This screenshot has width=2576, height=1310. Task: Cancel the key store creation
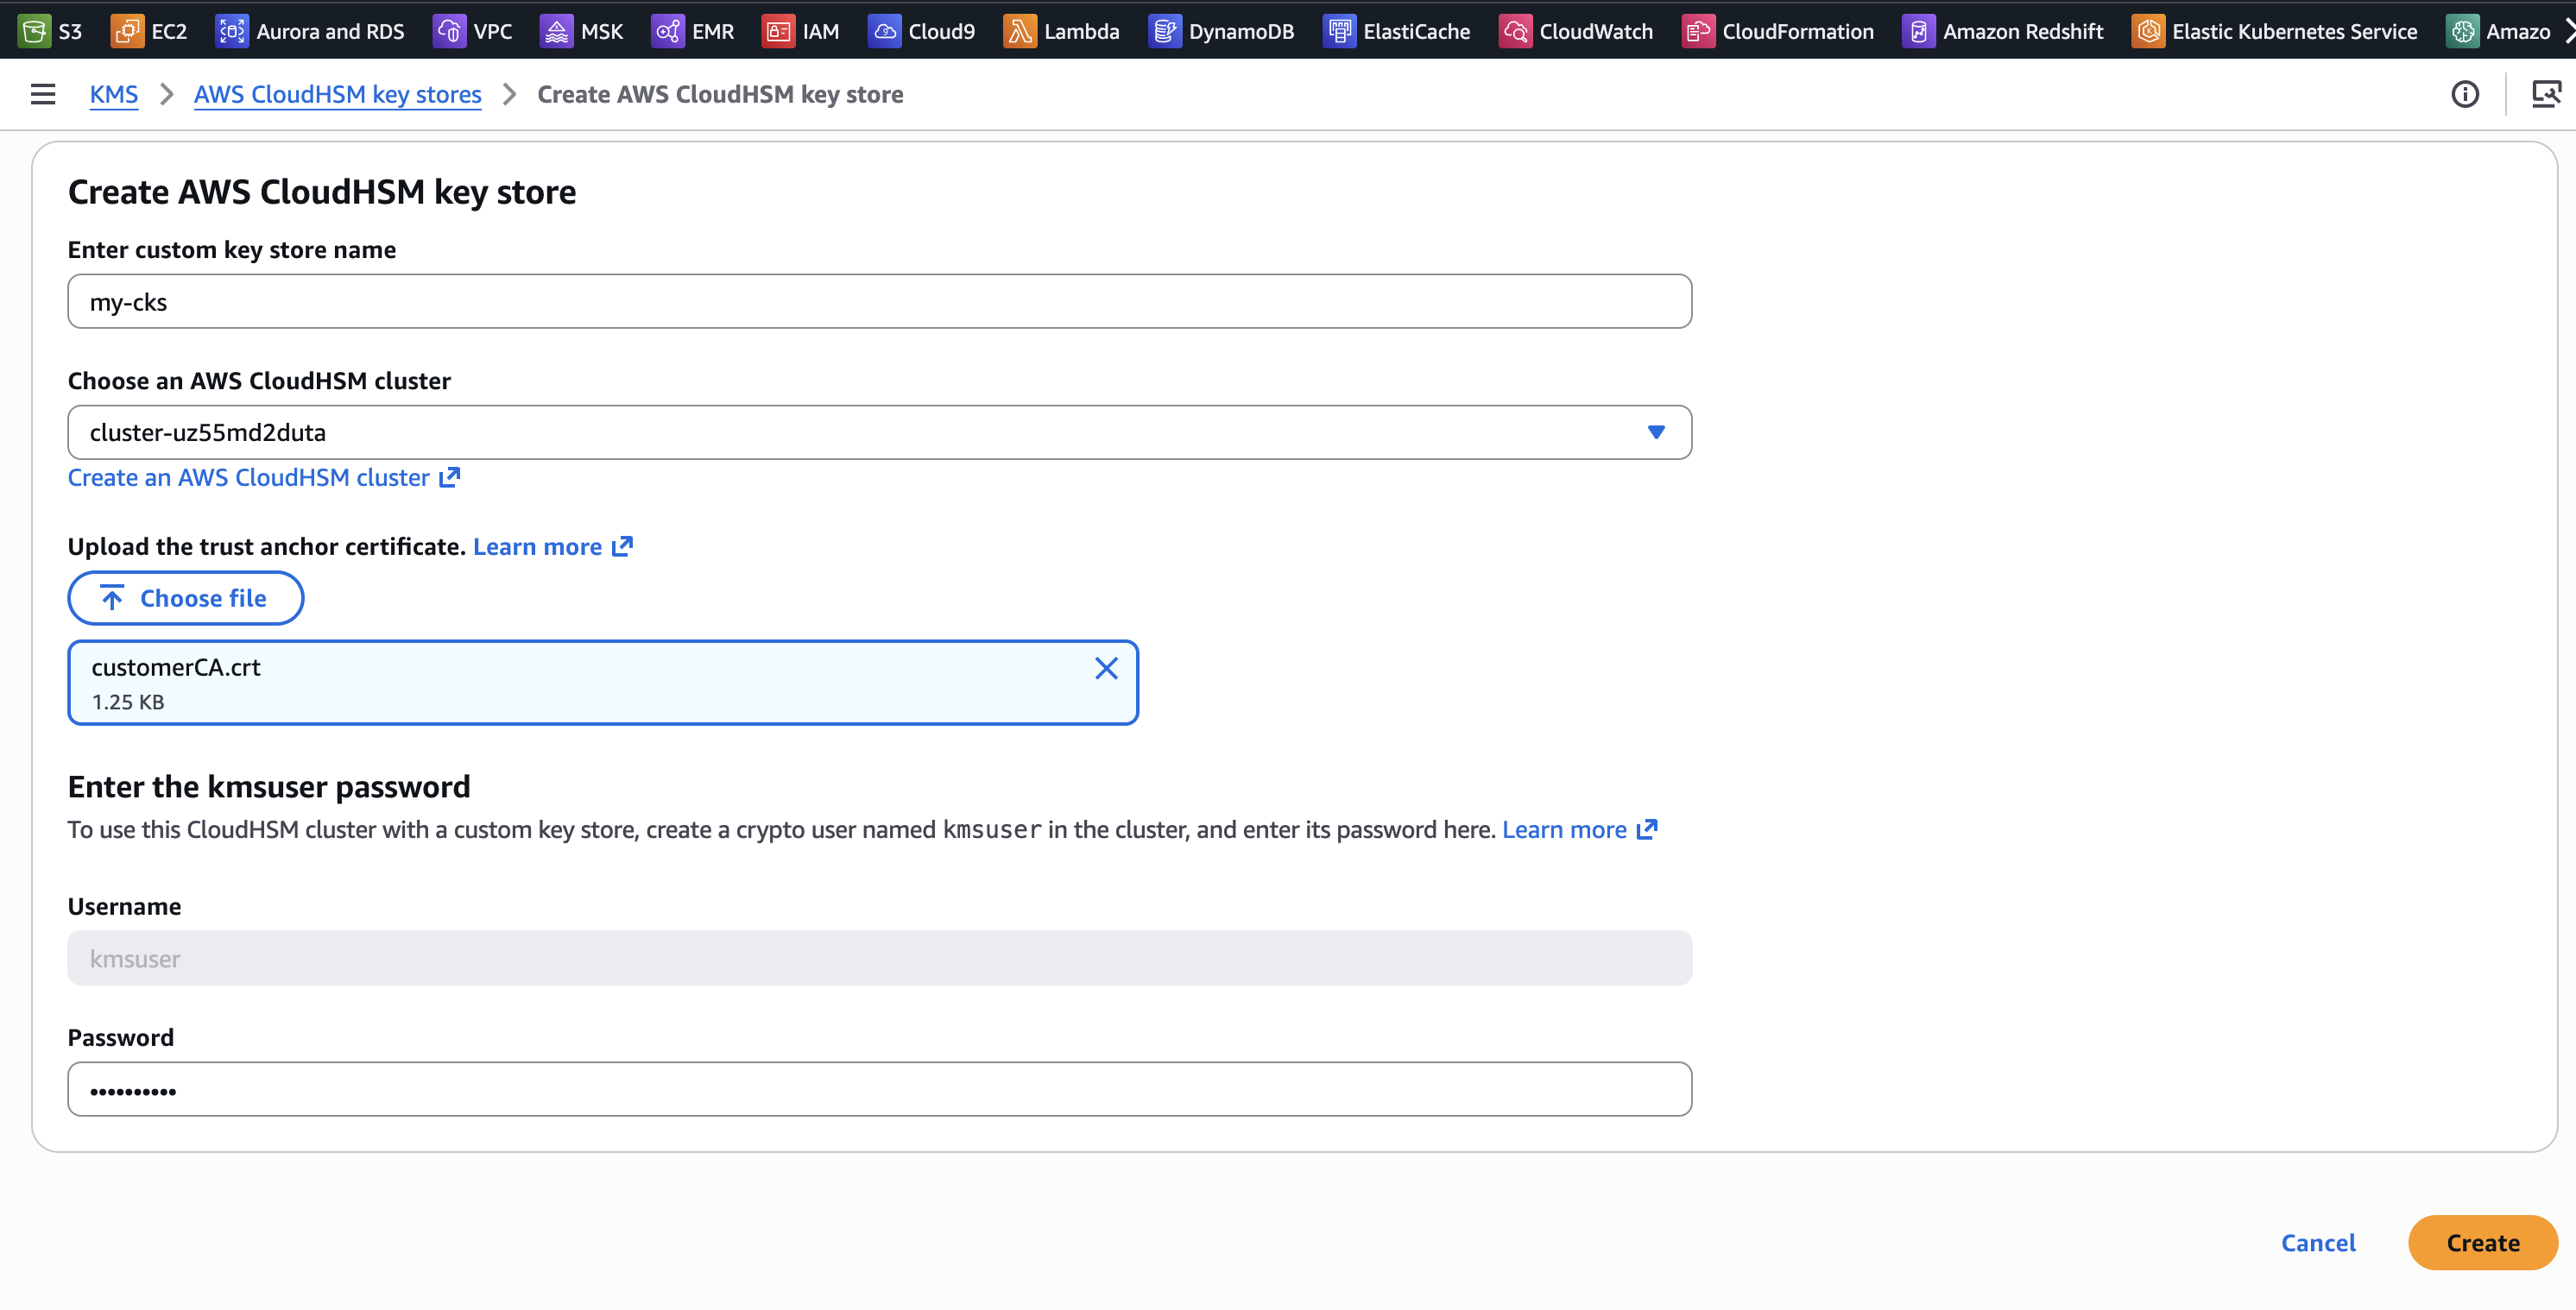(2318, 1242)
